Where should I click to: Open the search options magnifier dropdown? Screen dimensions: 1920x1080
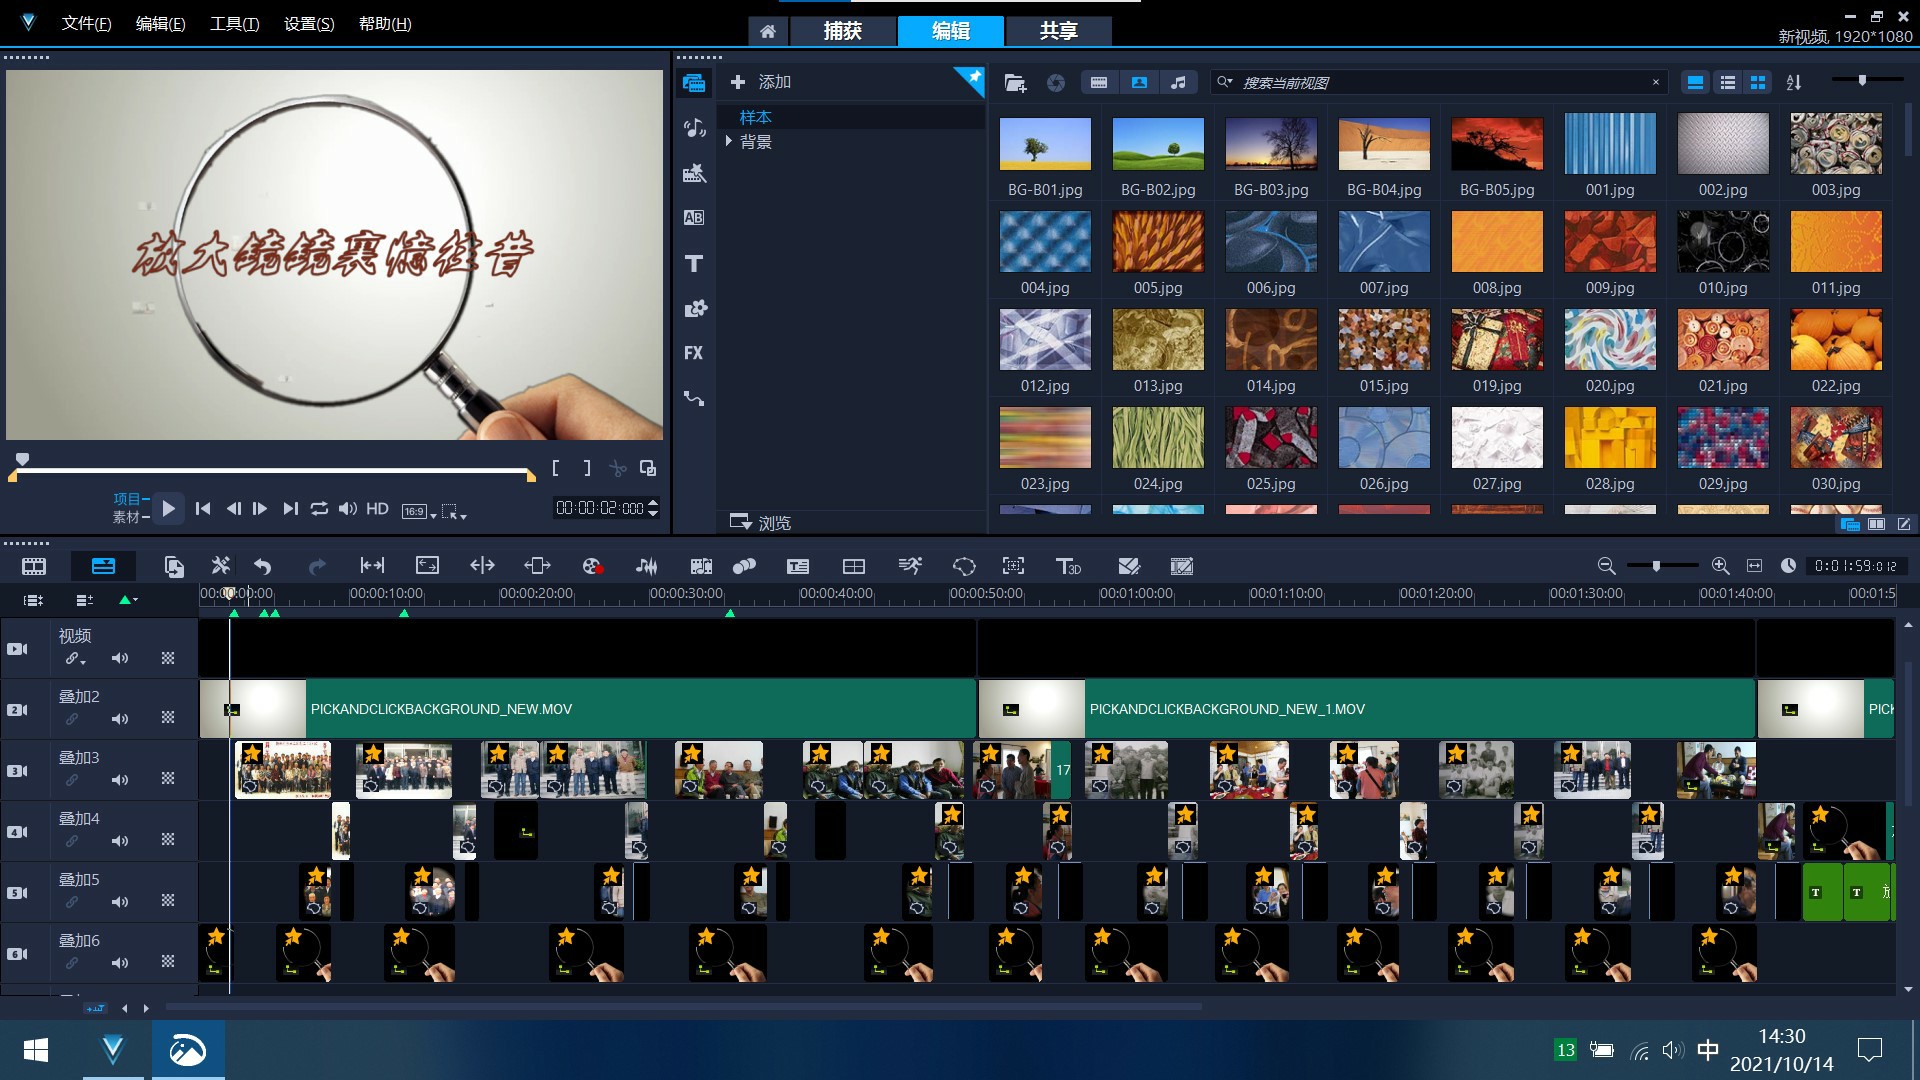coord(1225,83)
